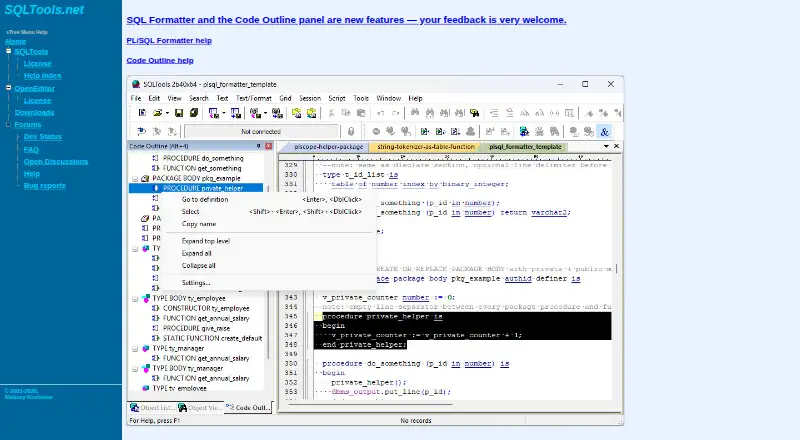The image size is (800, 440).
Task: Go to the Home link in sidebar
Action: click(x=15, y=41)
